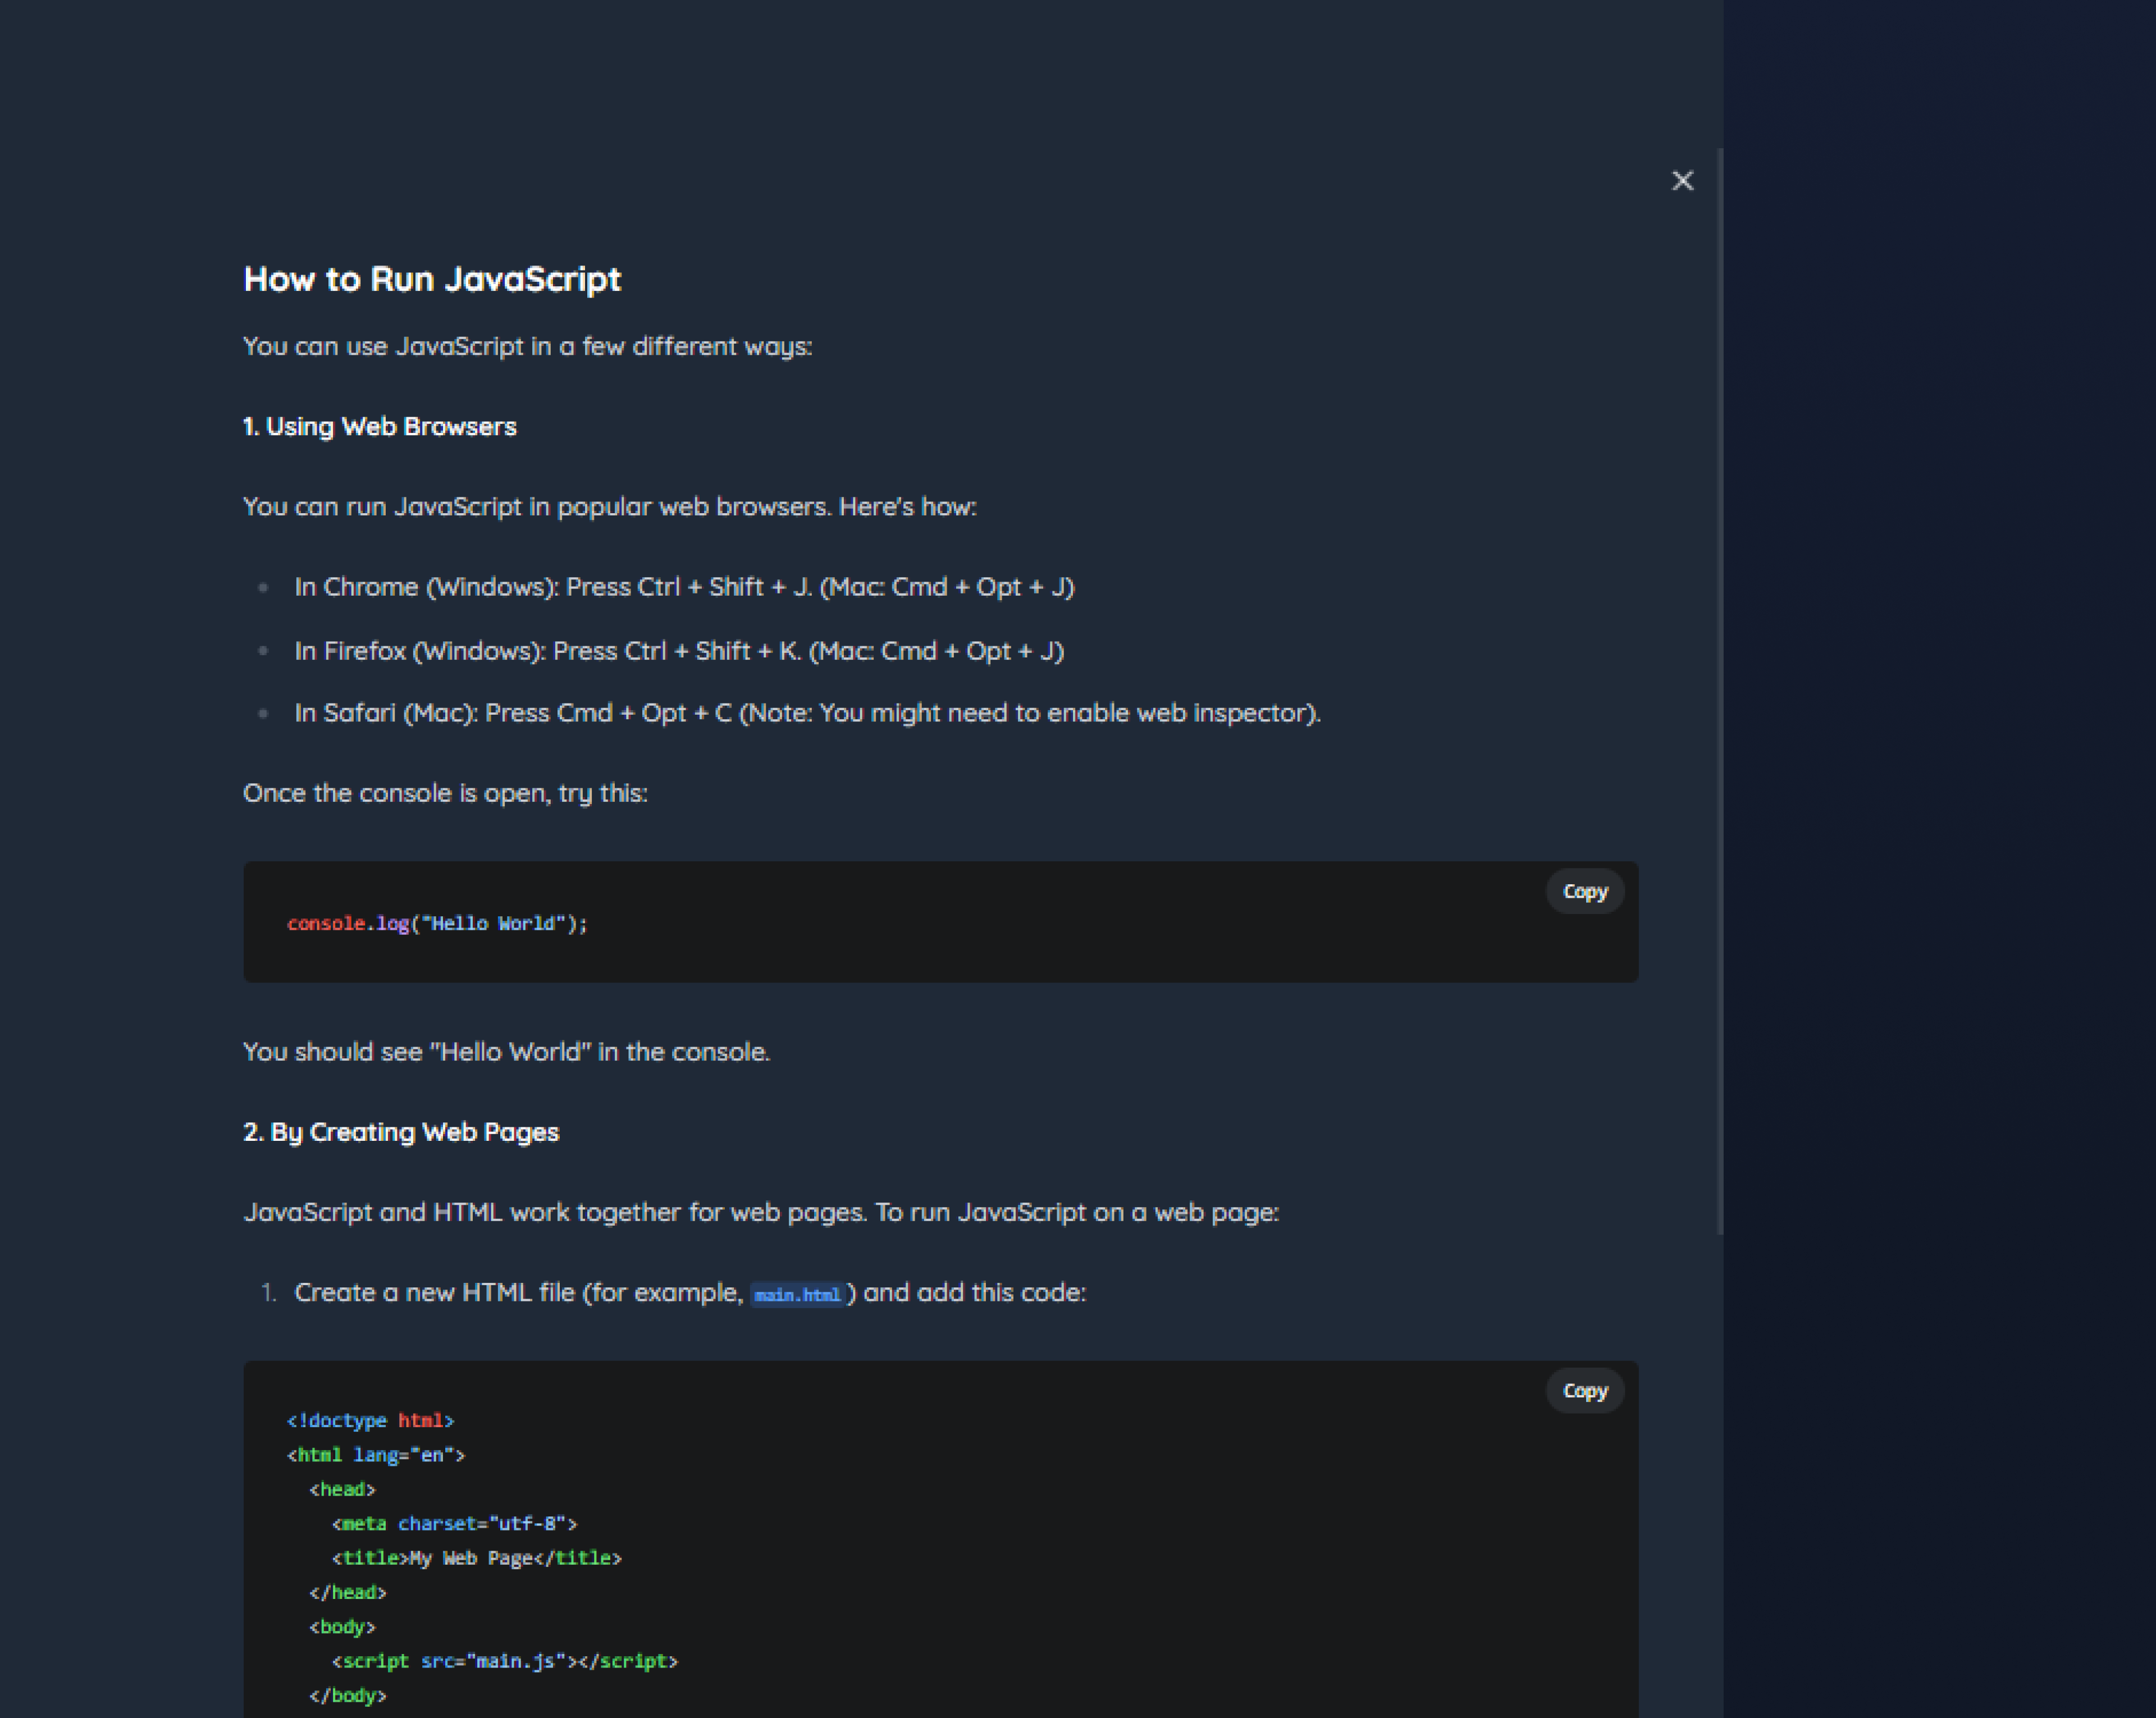The height and width of the screenshot is (1718, 2156).
Task: Click the 'In Firefox (Windows)' bullet line
Action: 679,651
